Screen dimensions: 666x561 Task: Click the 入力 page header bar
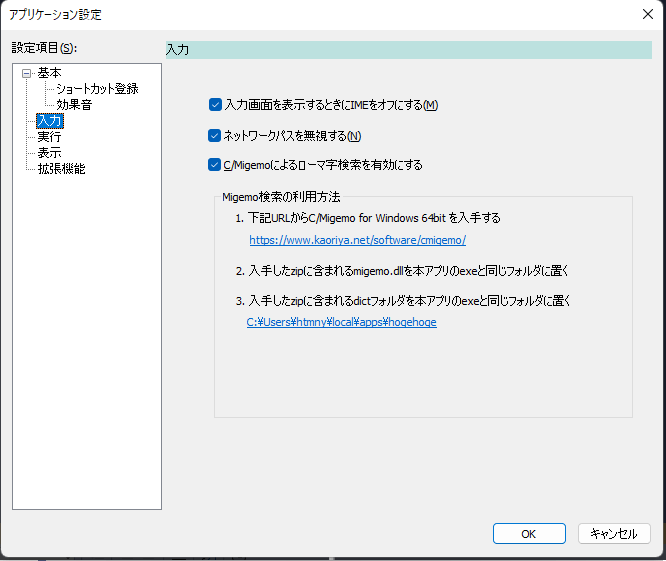[409, 50]
